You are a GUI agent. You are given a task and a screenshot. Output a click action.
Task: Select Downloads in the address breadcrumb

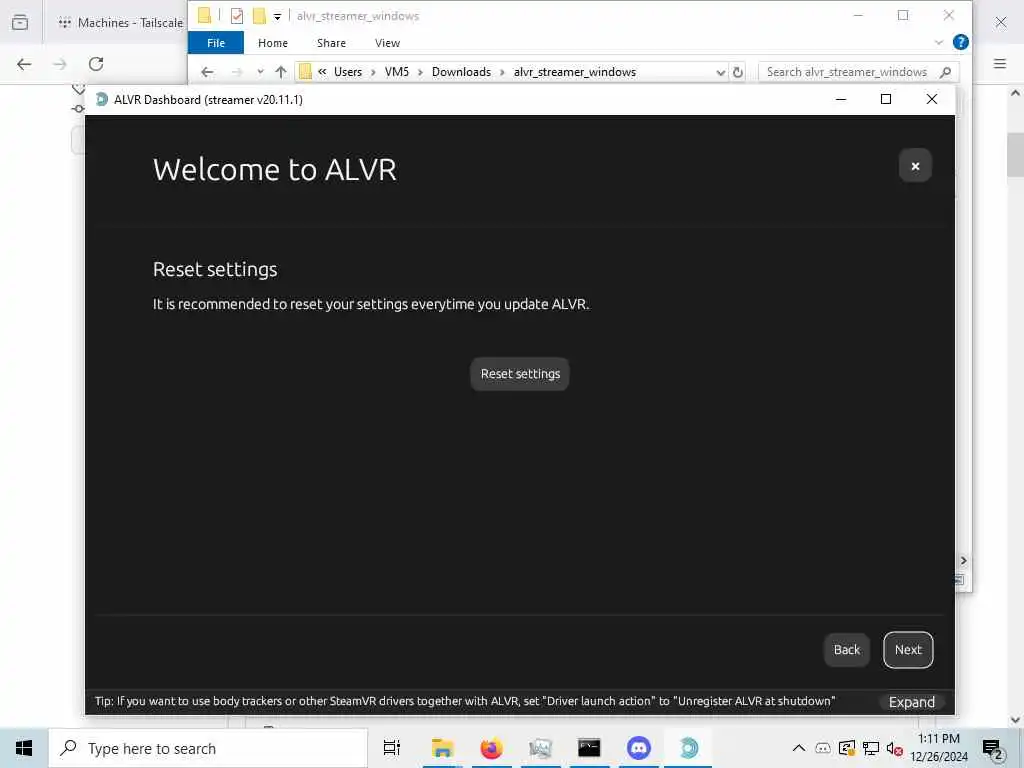(x=461, y=72)
